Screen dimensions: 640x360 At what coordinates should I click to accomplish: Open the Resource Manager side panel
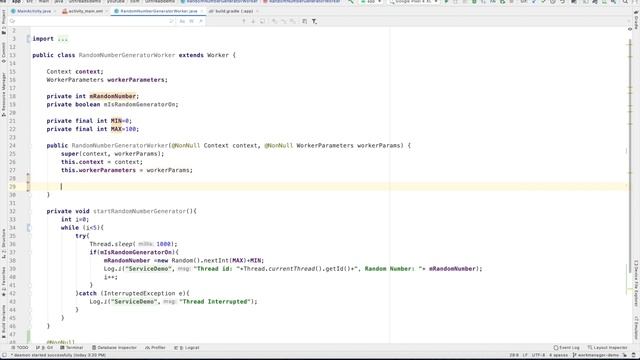point(4,94)
